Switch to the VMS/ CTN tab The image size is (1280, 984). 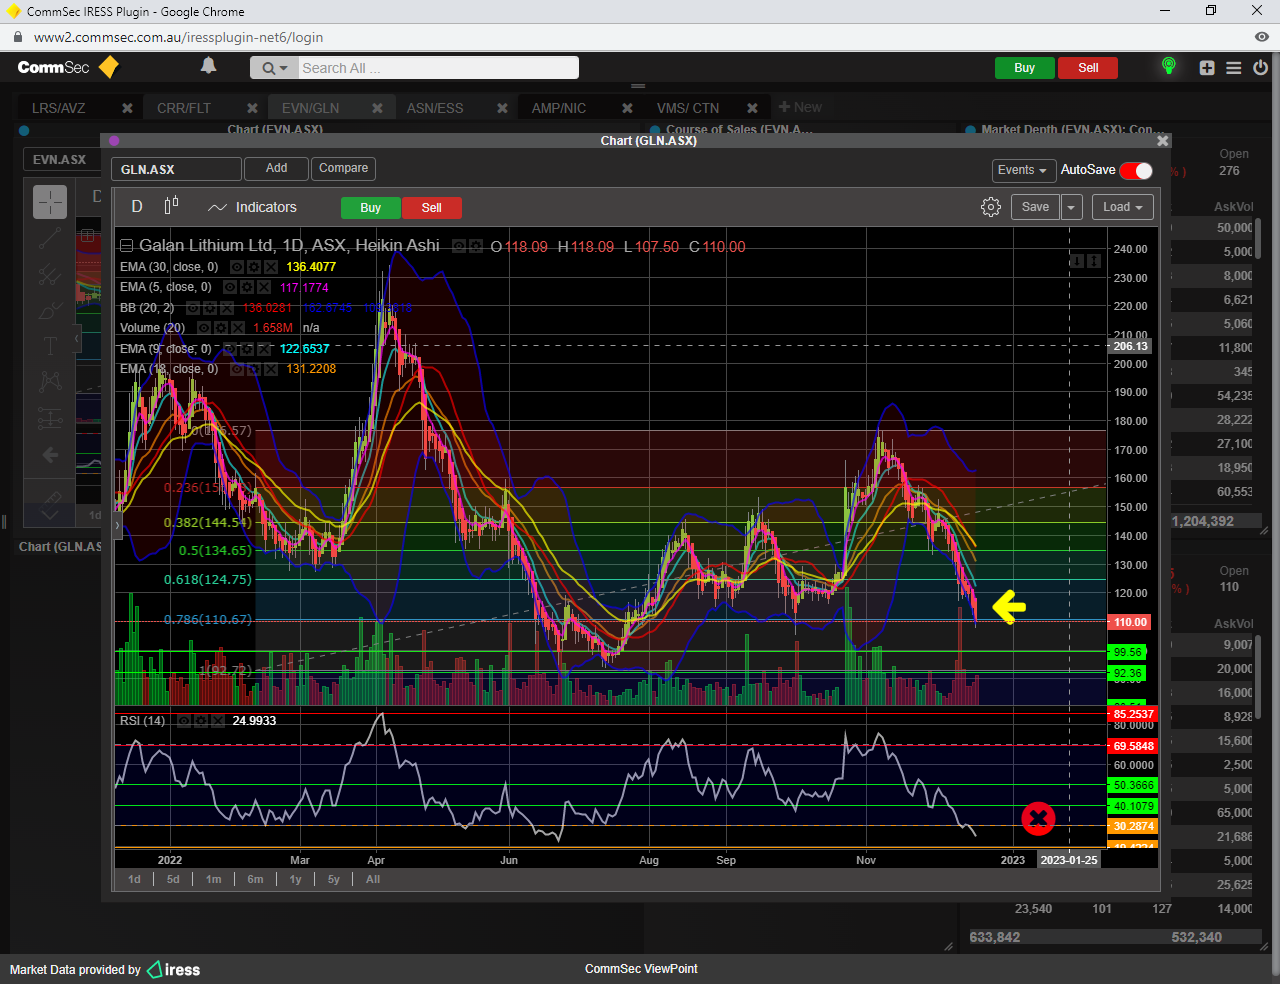(688, 108)
